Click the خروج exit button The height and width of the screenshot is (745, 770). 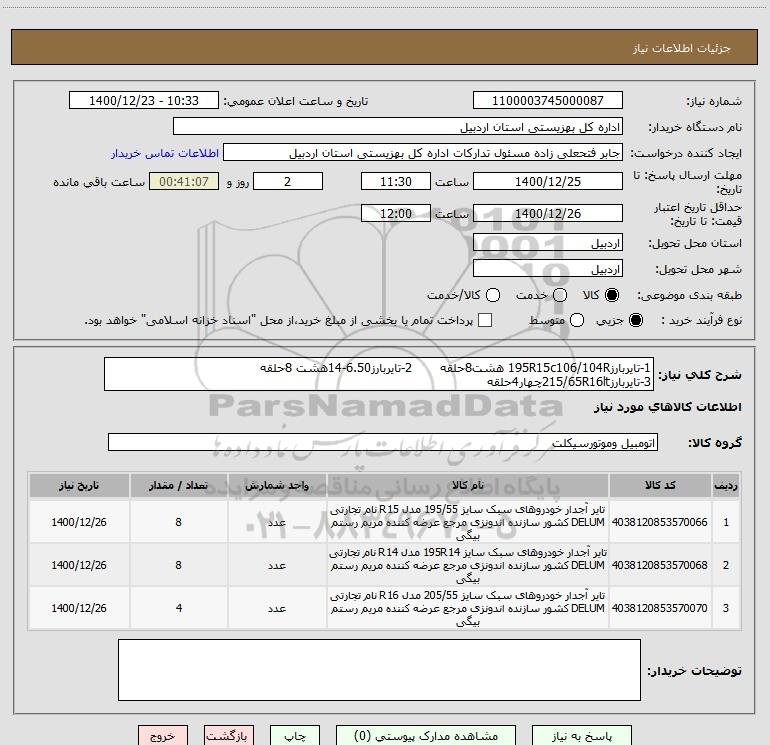(163, 736)
